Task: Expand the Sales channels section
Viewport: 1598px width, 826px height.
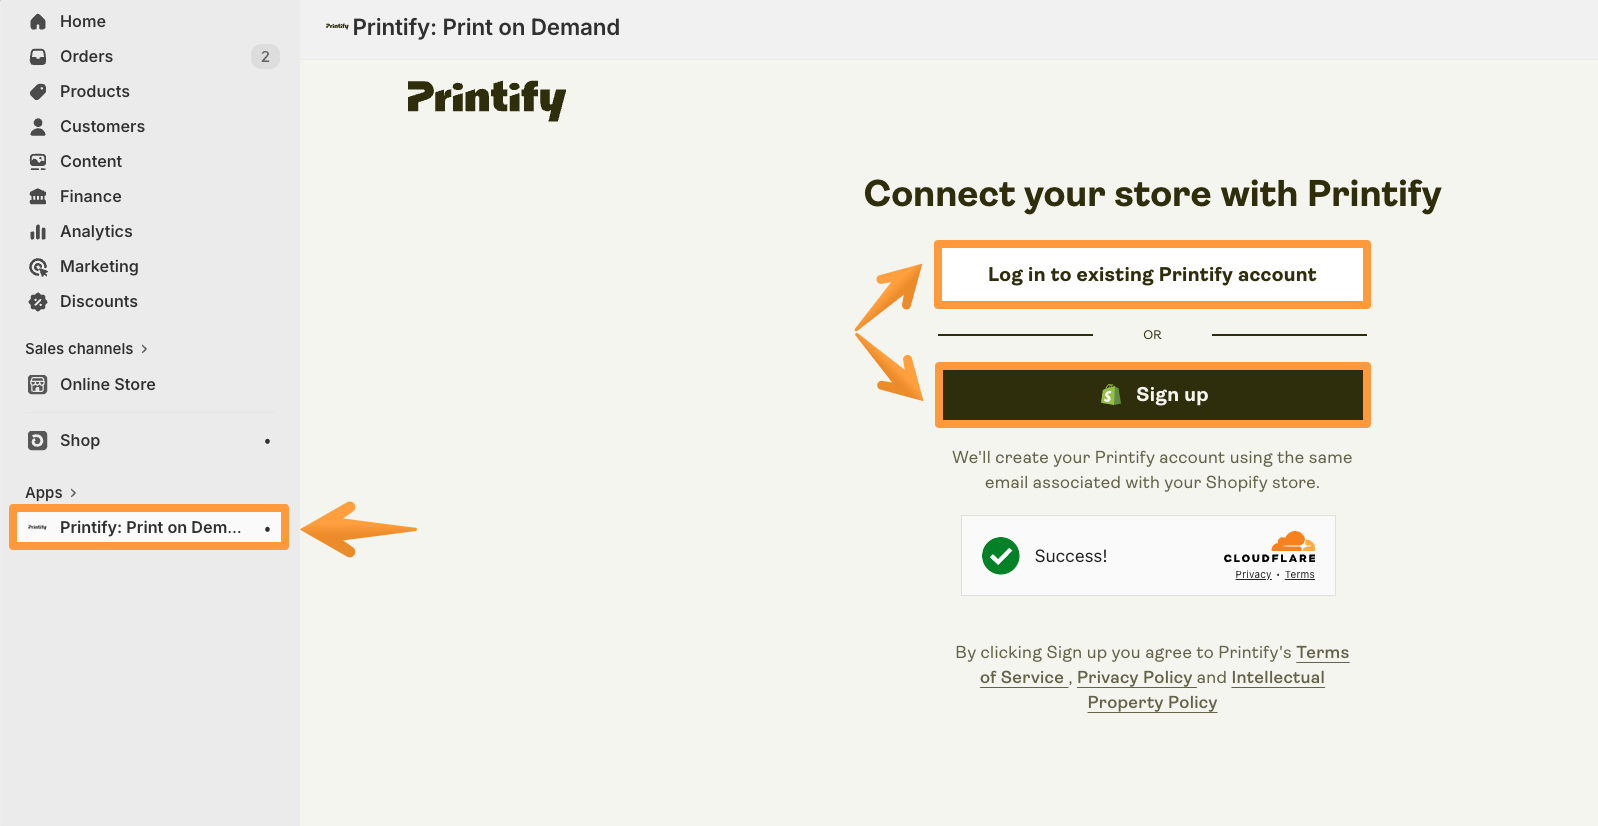Action: tap(86, 348)
